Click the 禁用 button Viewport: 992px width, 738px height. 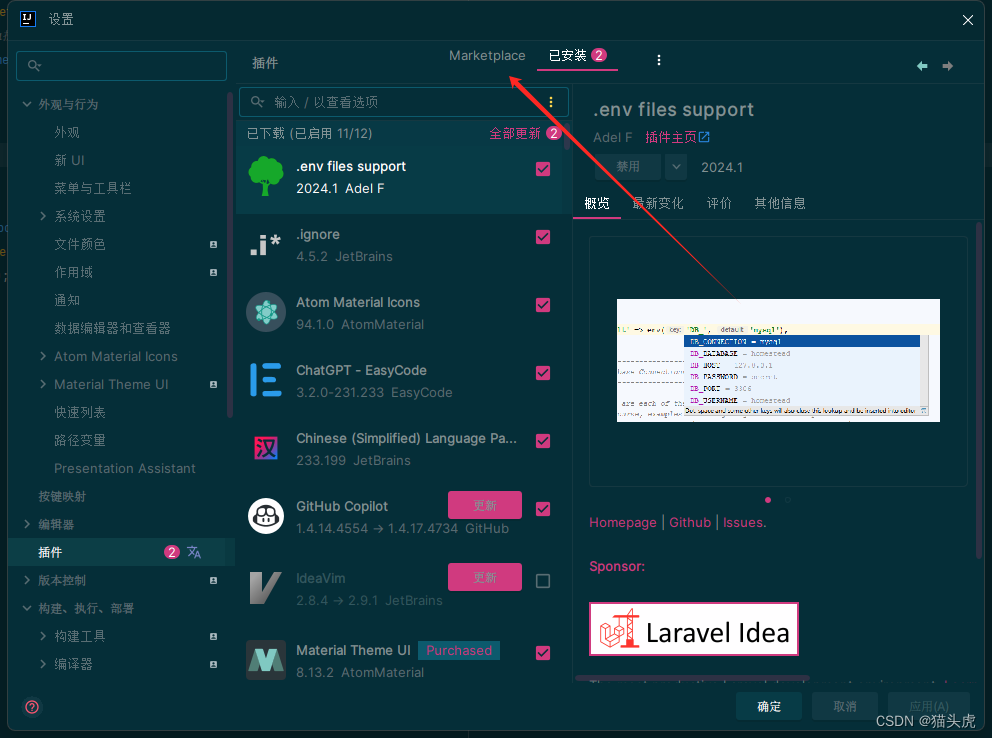click(628, 167)
